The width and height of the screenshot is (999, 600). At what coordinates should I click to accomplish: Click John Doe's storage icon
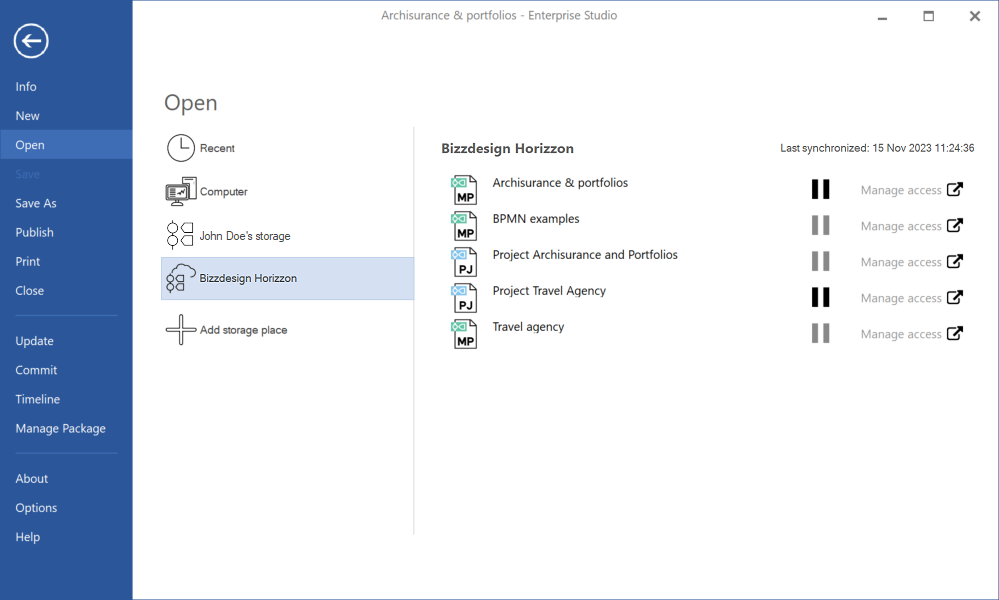(180, 236)
